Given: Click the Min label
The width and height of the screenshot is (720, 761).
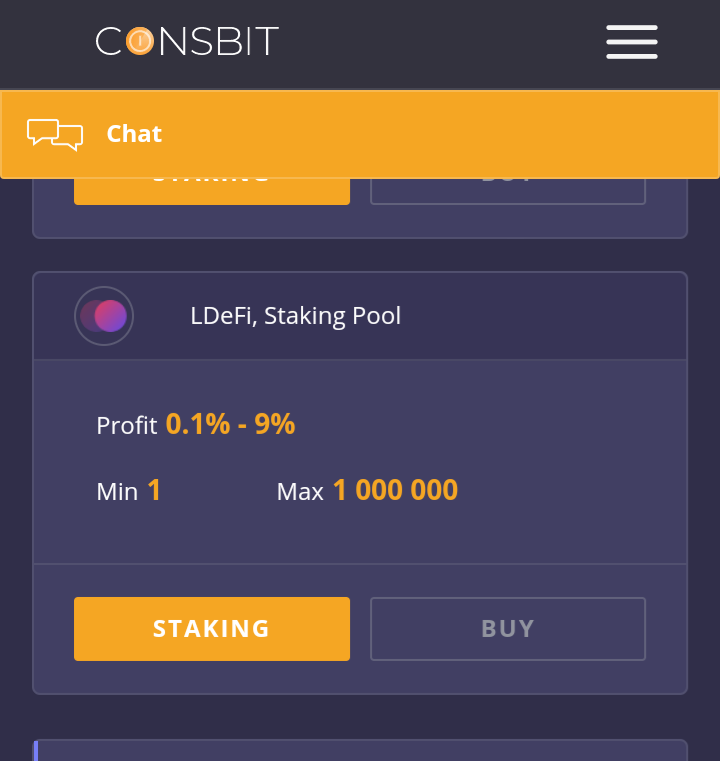Looking at the screenshot, I should pos(117,492).
